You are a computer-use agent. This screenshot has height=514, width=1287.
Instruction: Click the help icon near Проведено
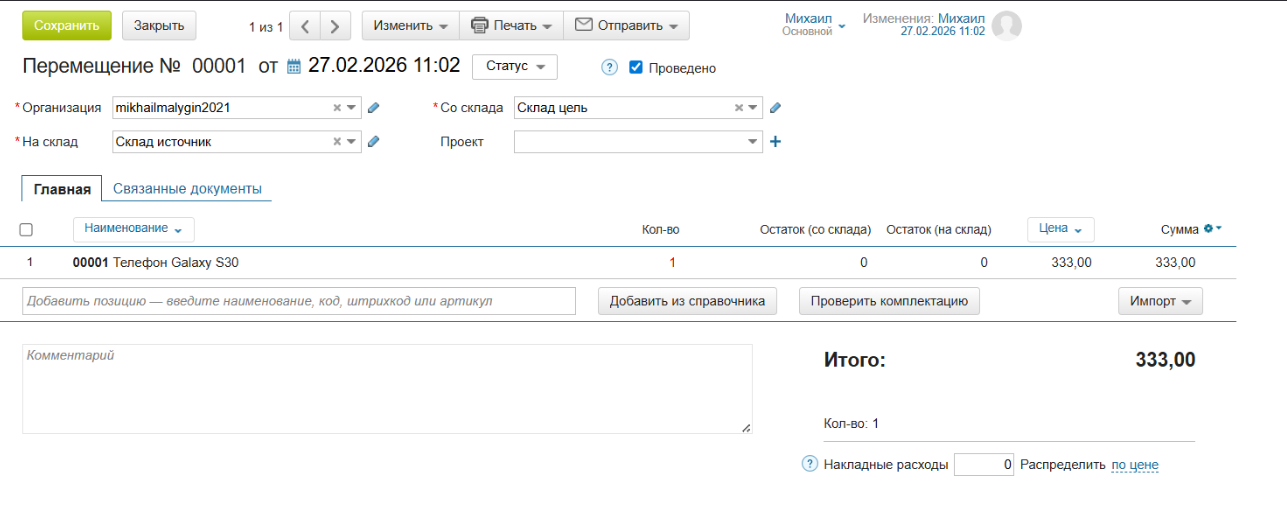pyautogui.click(x=609, y=68)
